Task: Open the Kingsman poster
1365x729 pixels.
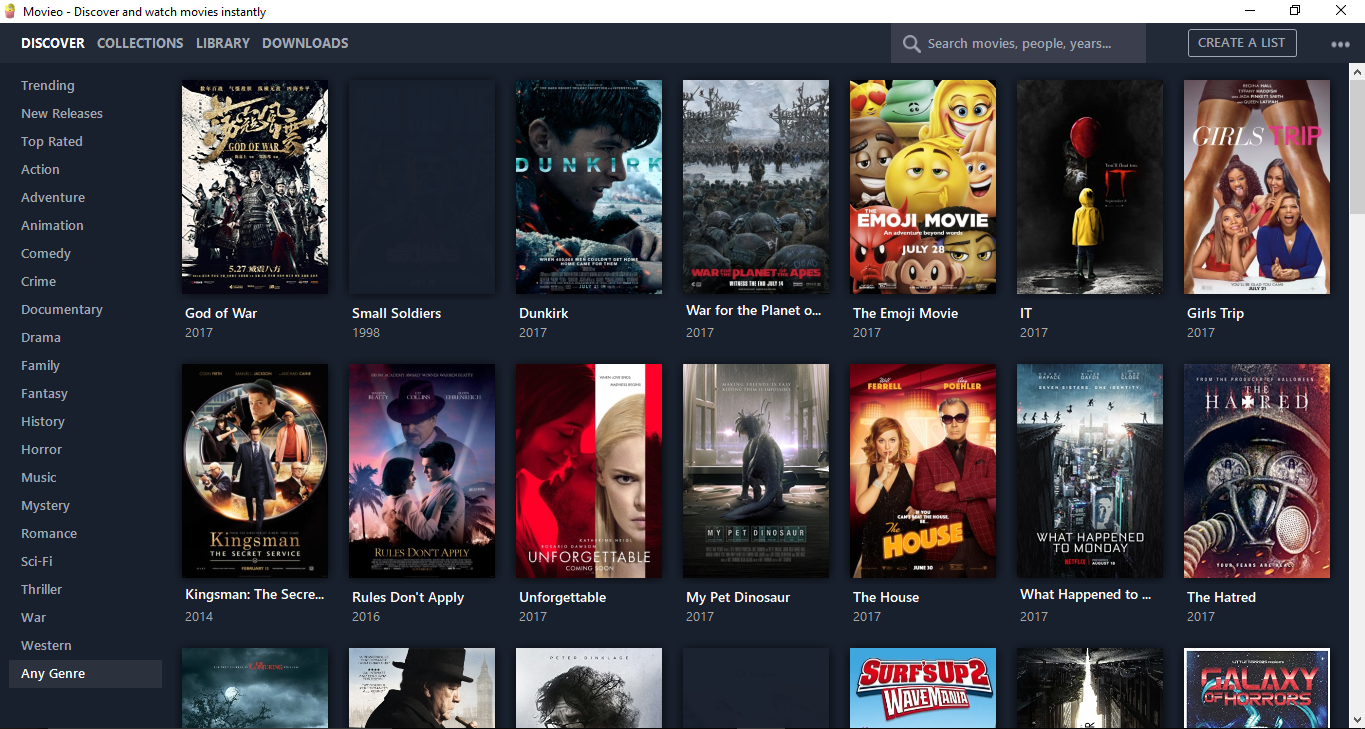Action: pos(255,470)
